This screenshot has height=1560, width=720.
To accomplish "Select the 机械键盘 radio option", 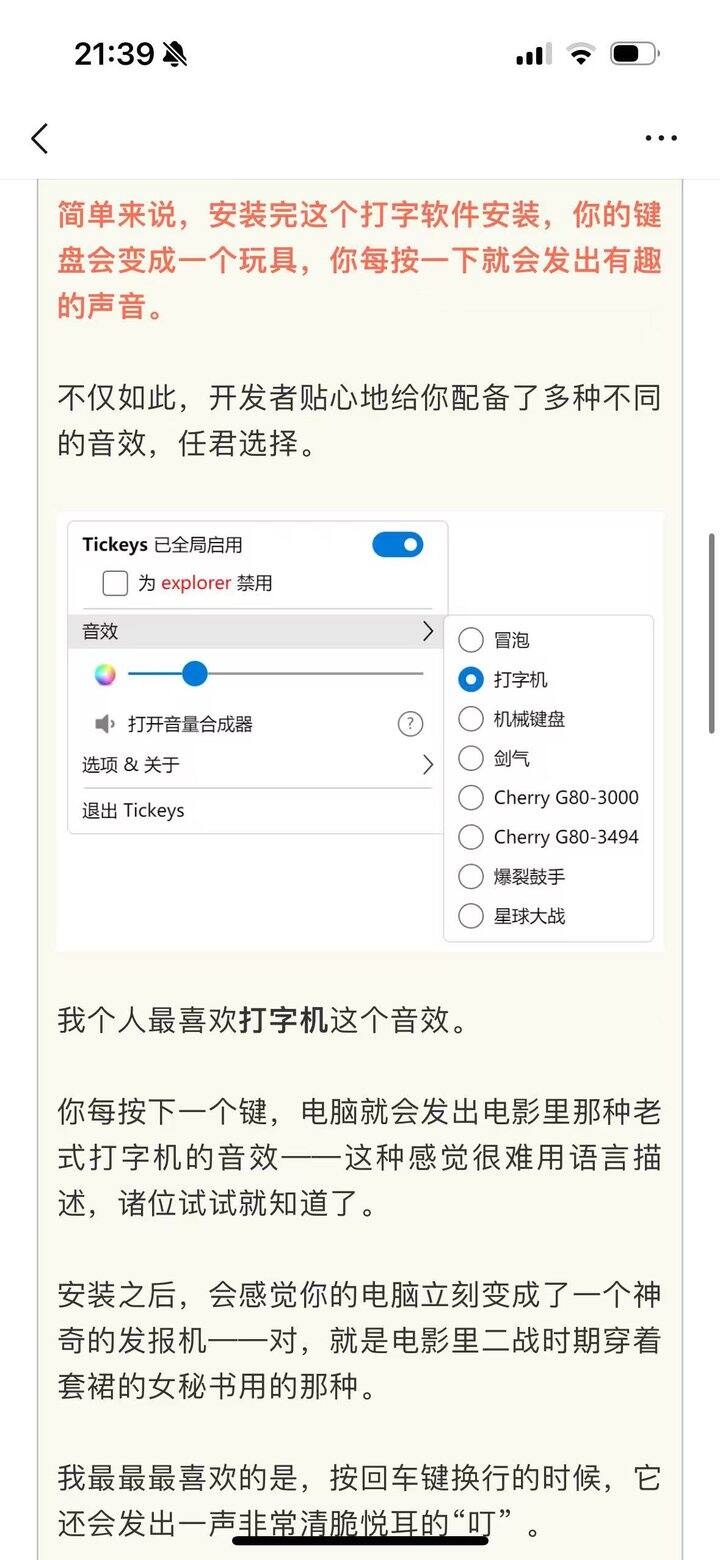I will coord(471,719).
